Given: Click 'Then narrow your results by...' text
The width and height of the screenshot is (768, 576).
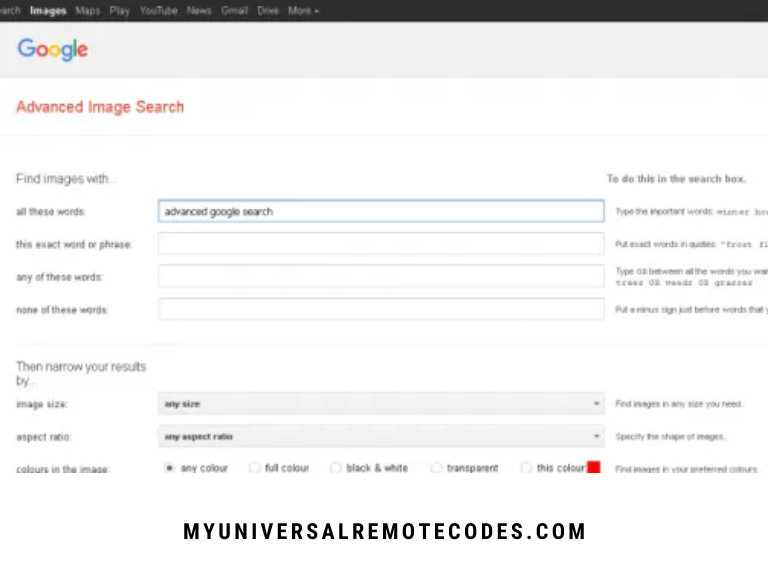Looking at the screenshot, I should coord(81,373).
